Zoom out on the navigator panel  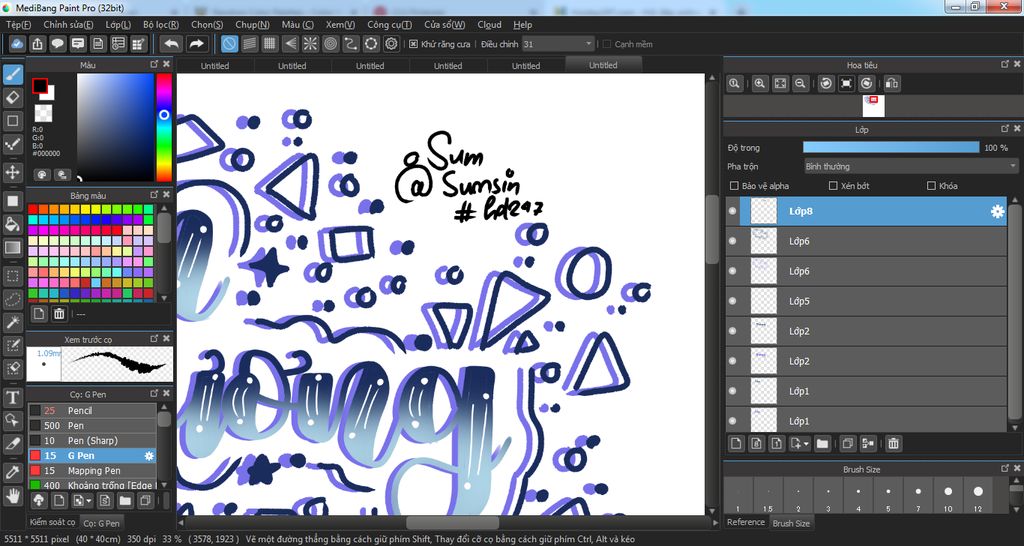[800, 84]
